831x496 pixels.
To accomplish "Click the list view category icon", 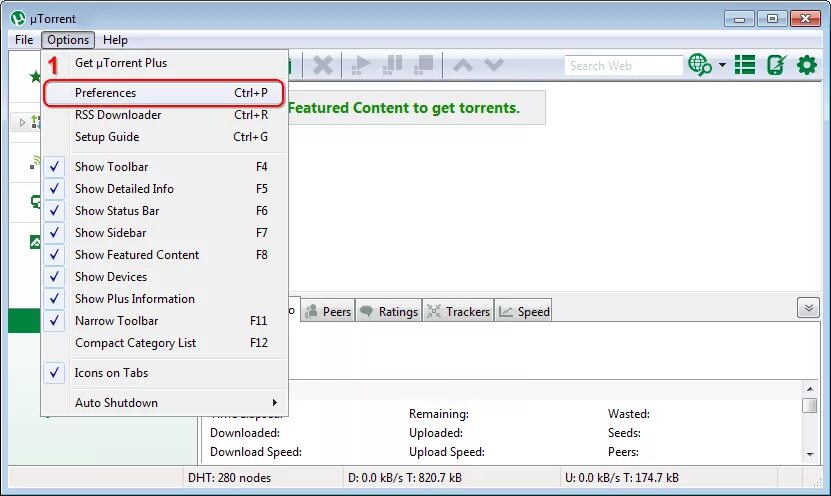I will pyautogui.click(x=745, y=65).
